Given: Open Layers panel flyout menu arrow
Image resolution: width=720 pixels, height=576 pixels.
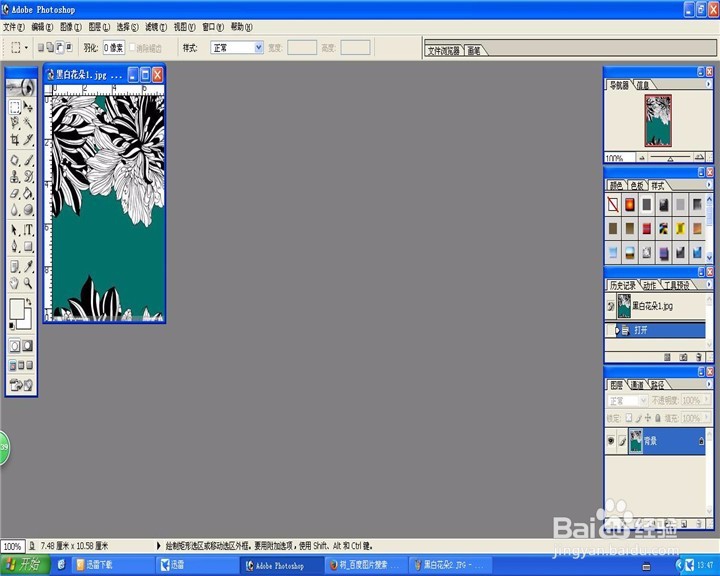Looking at the screenshot, I should [709, 384].
